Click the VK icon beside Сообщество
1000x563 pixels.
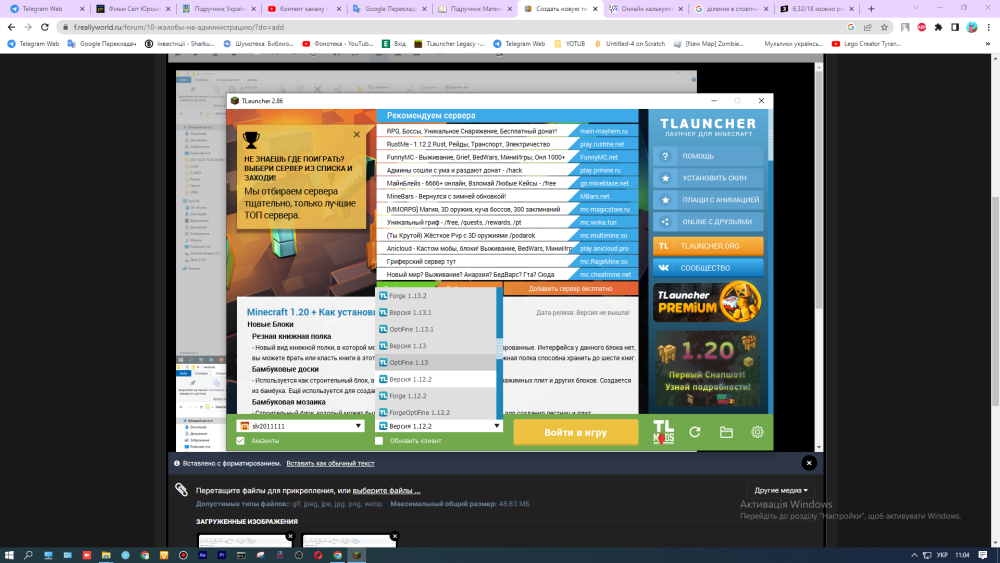[x=664, y=268]
